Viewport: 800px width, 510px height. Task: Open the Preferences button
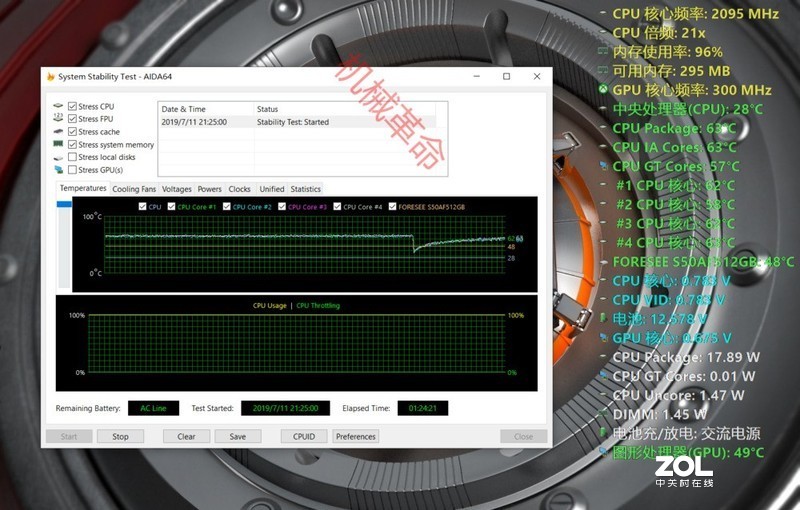pyautogui.click(x=356, y=437)
